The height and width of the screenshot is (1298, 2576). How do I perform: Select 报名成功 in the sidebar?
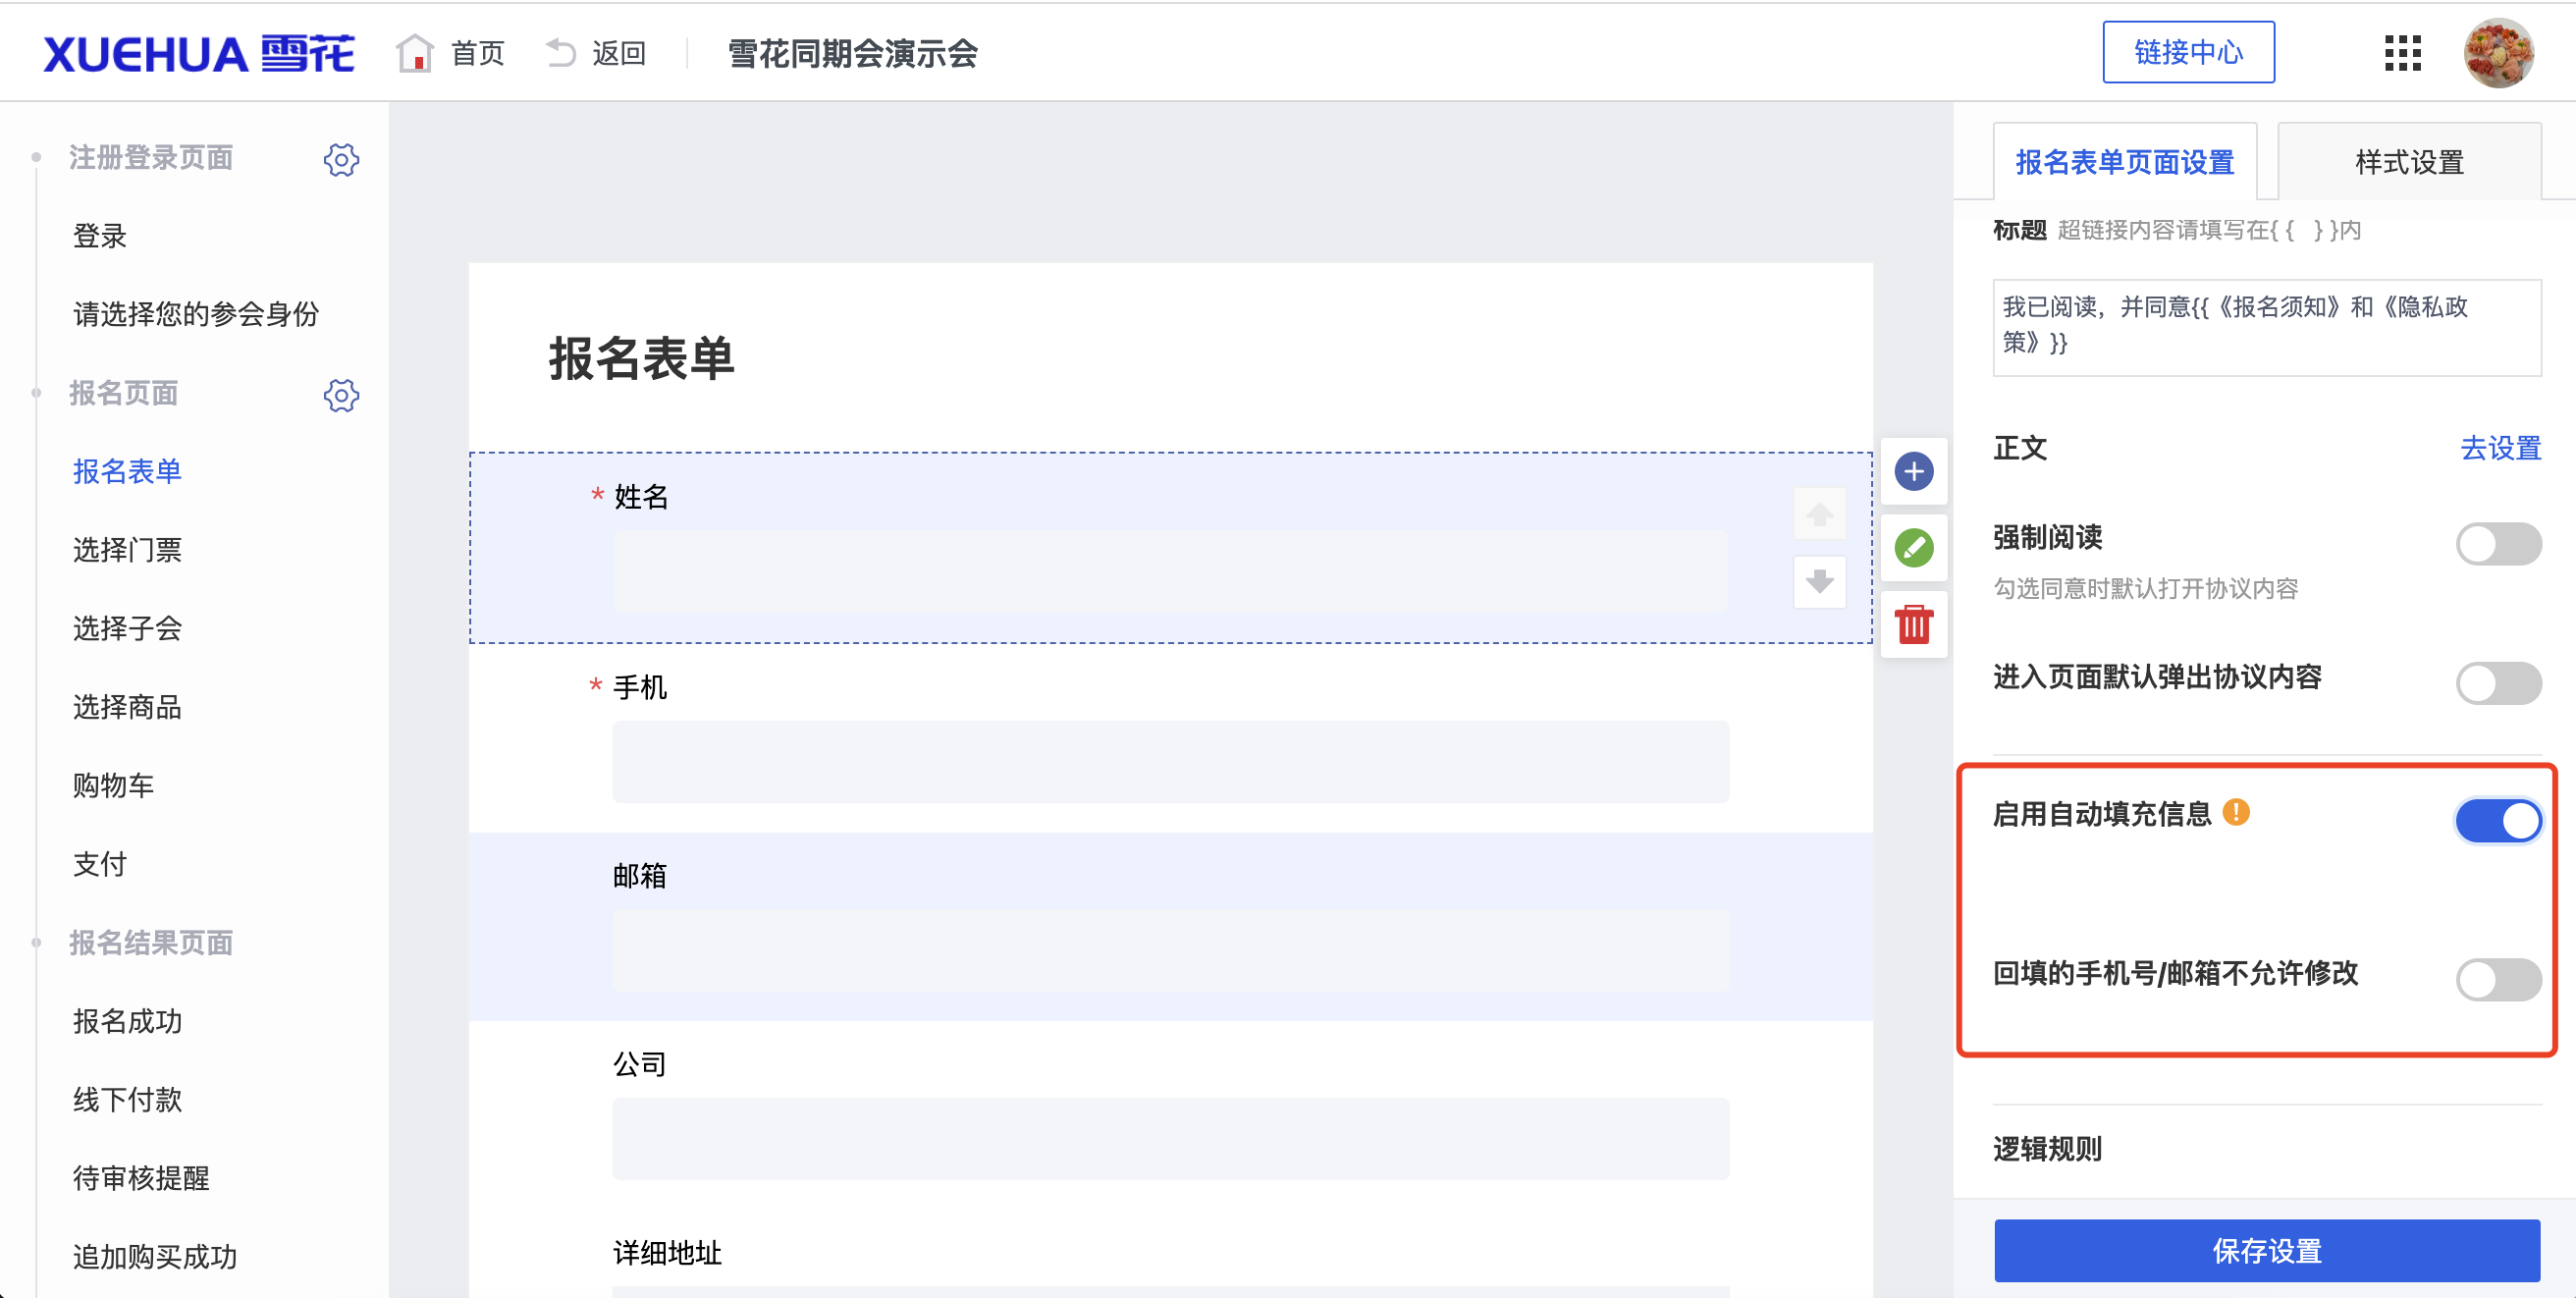click(127, 1021)
